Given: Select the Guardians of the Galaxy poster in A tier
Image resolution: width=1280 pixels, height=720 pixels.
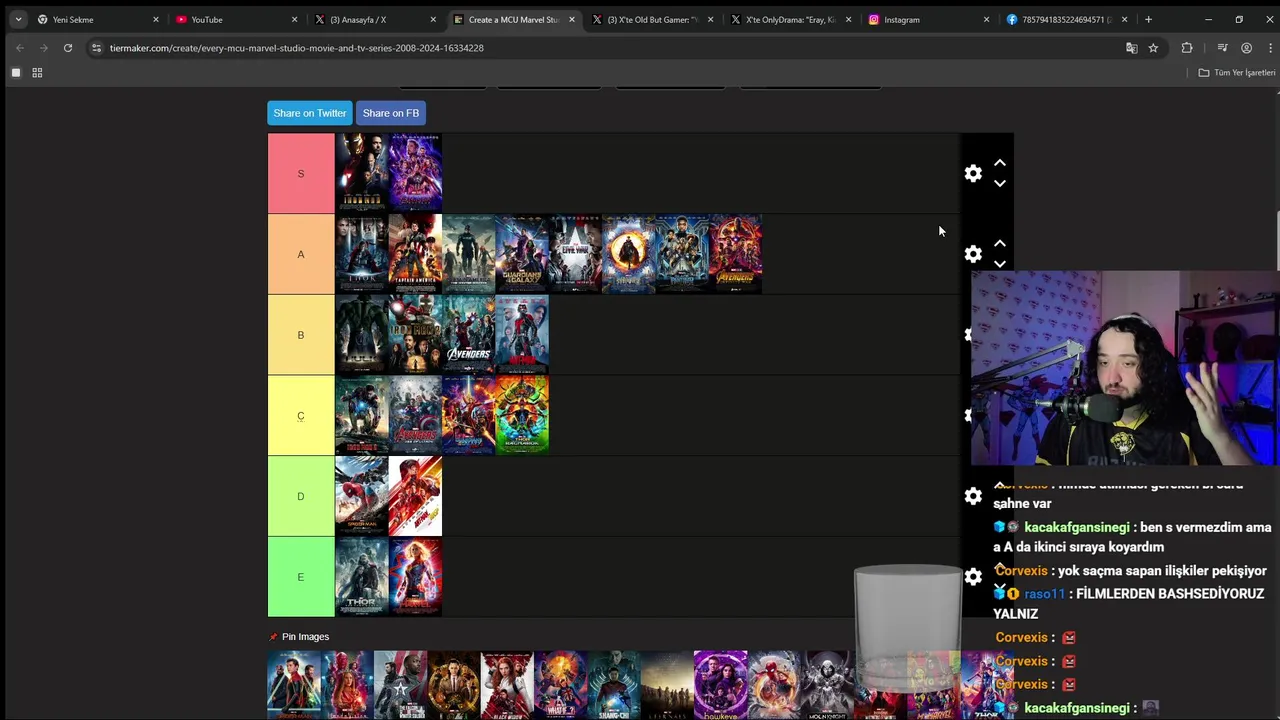Looking at the screenshot, I should tap(522, 254).
